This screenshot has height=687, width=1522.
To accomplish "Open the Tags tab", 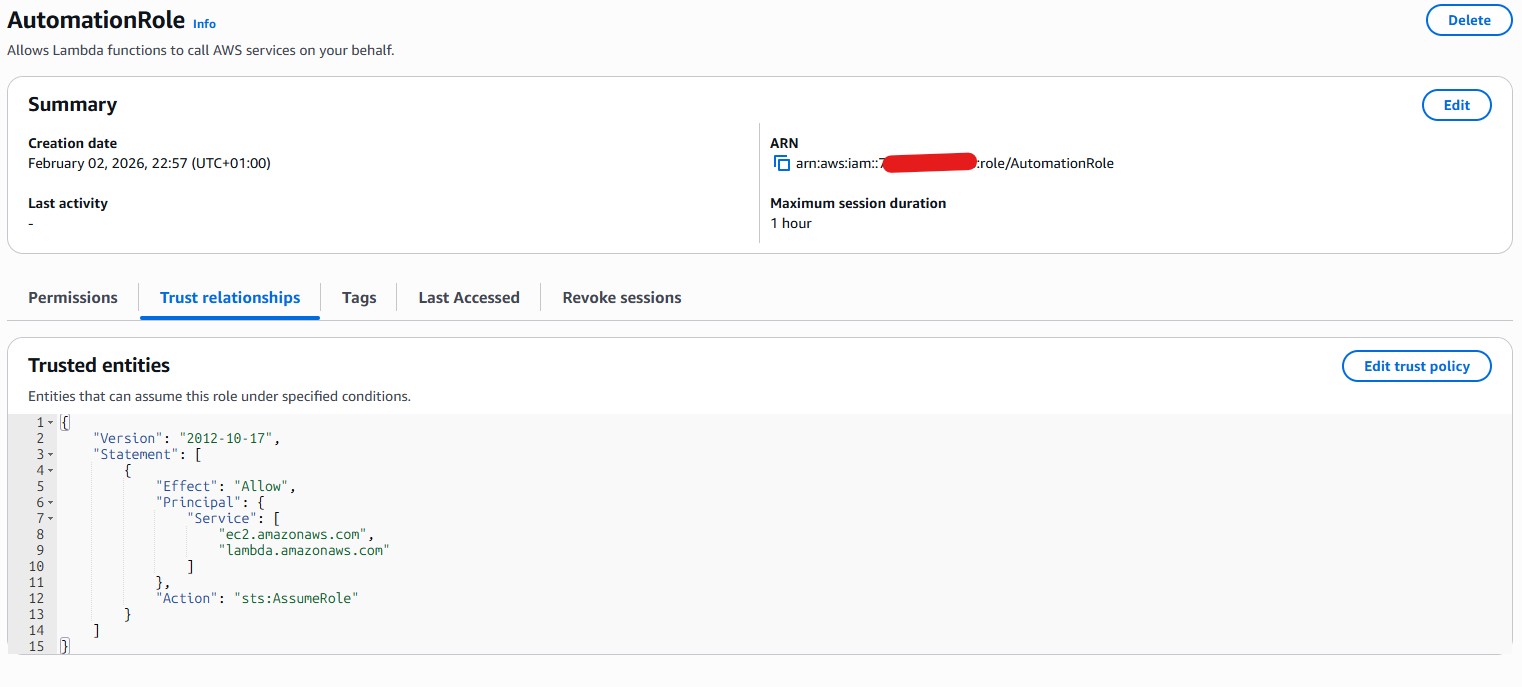I will point(359,297).
